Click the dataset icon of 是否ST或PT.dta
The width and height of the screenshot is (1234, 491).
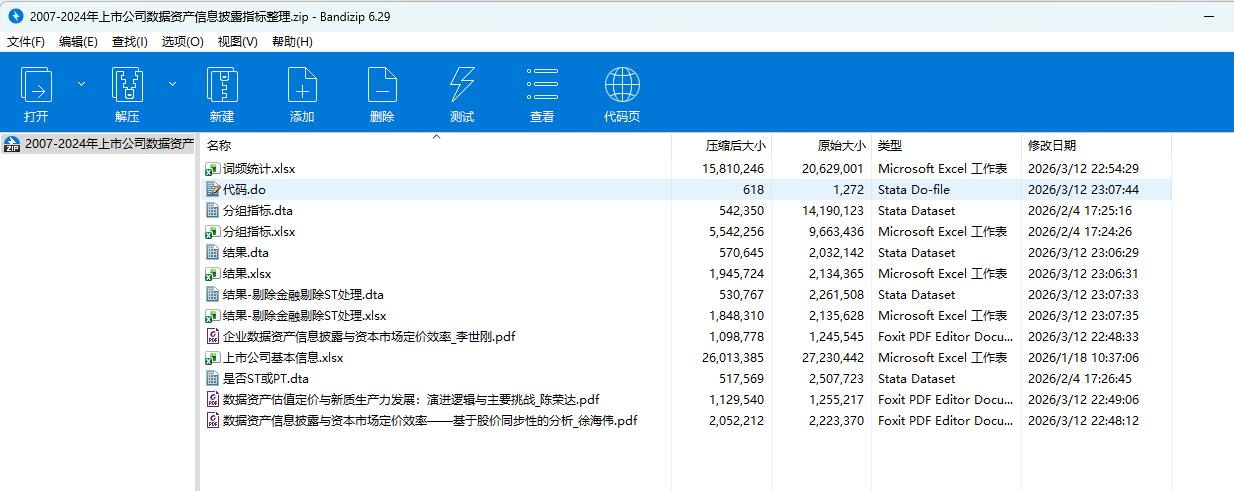point(212,379)
